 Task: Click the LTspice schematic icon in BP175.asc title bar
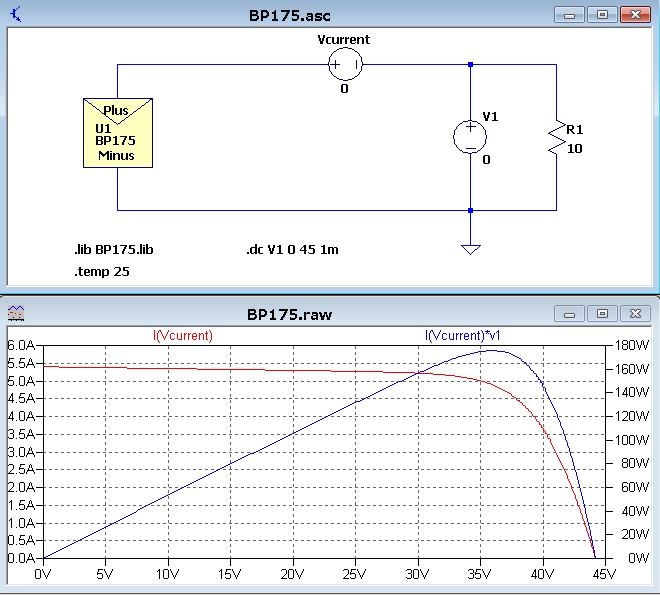[16, 15]
